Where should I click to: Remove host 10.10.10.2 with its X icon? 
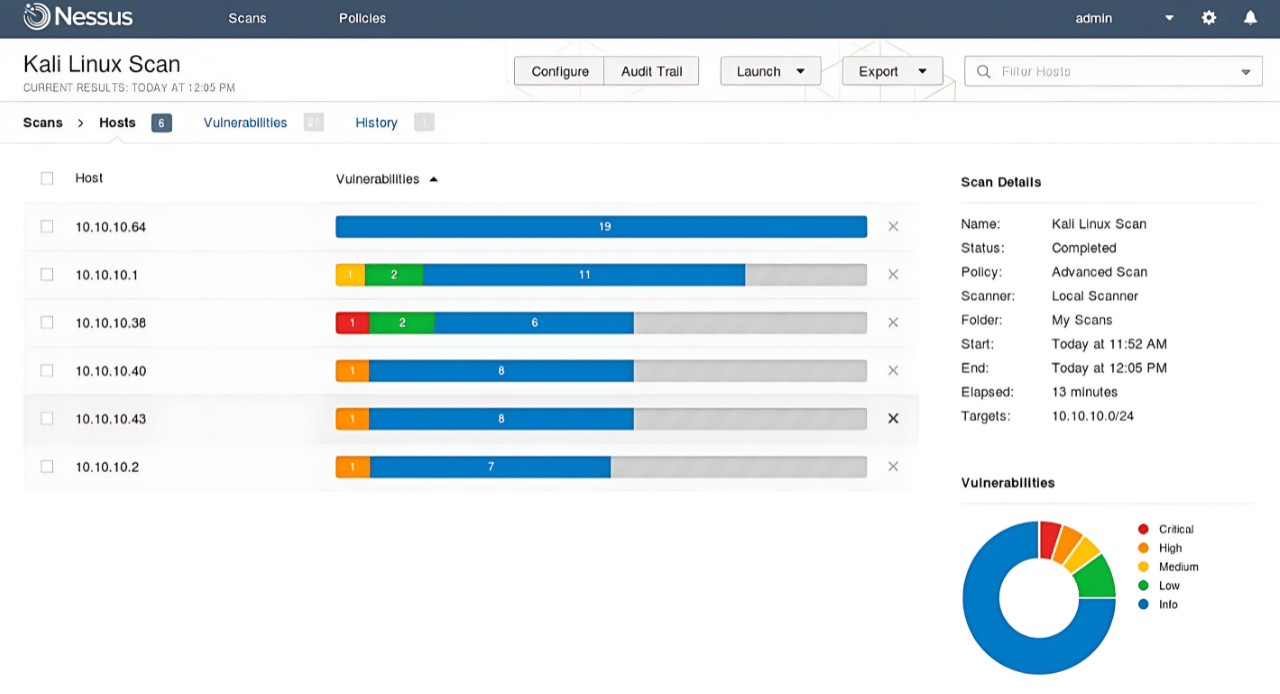coord(893,467)
